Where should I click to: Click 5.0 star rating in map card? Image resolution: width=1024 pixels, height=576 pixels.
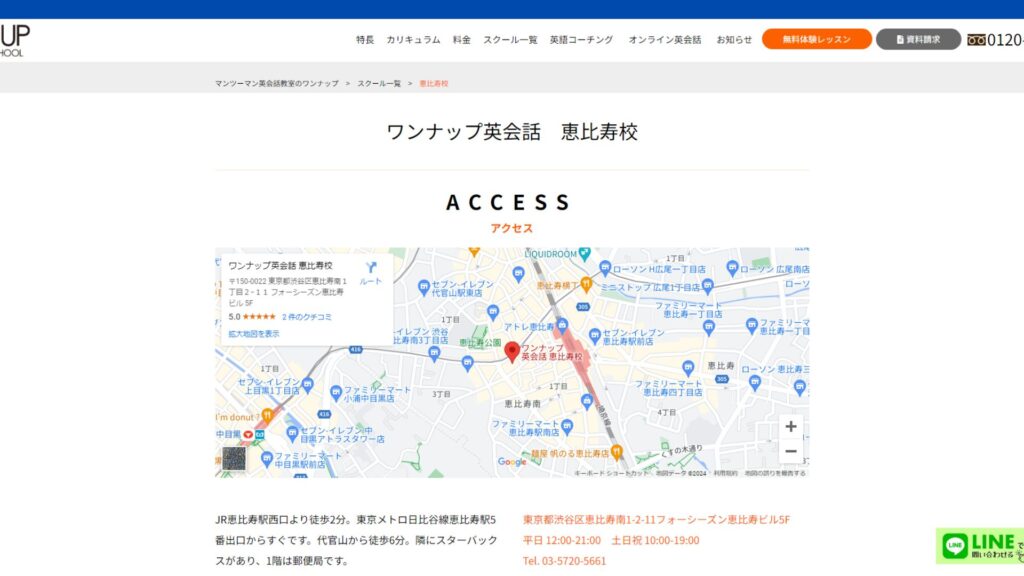click(x=252, y=317)
